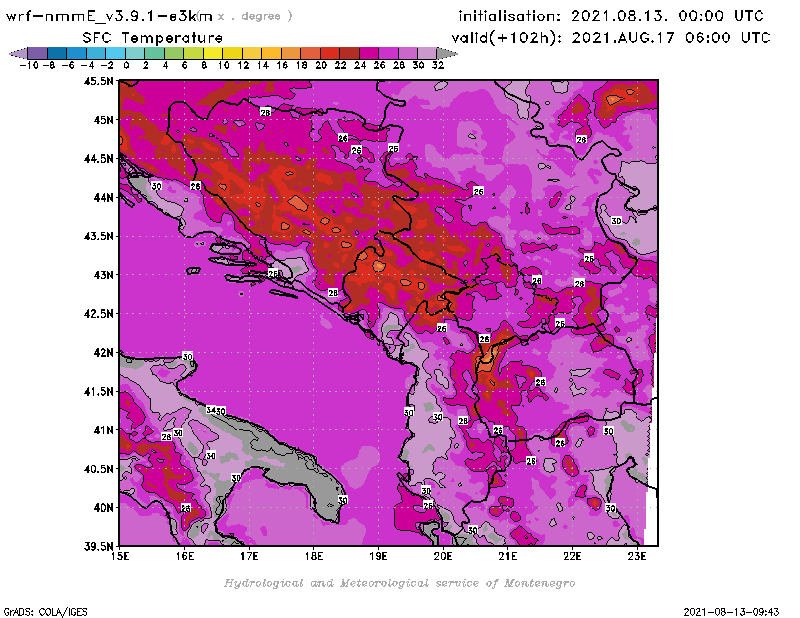
Task: Click the '42.5N' latitude label
Action: (x=98, y=314)
